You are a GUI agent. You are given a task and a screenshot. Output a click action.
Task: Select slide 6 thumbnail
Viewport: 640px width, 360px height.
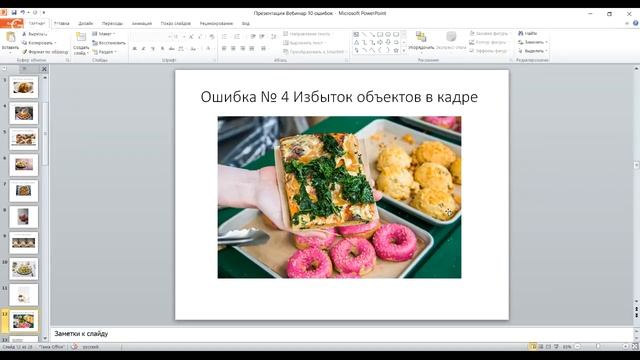pos(24,165)
